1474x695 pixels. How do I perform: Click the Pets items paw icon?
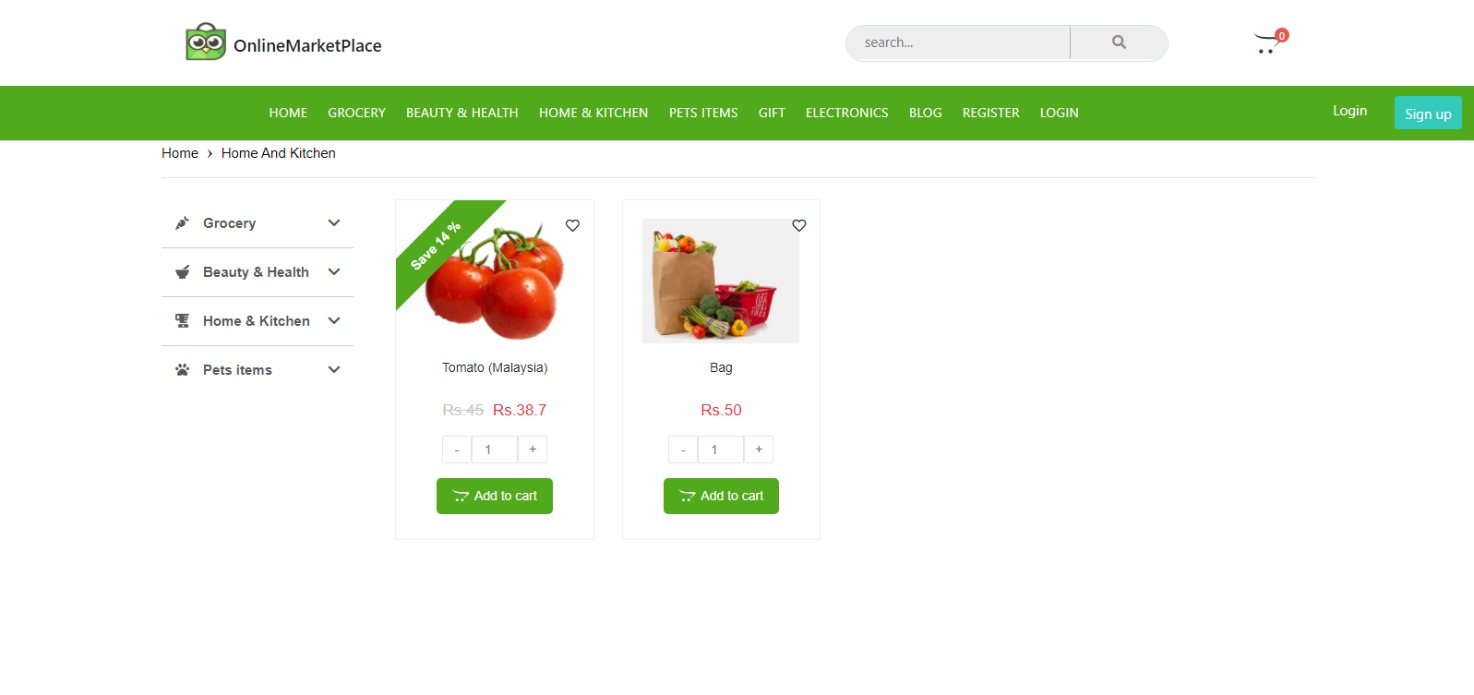[x=182, y=370]
